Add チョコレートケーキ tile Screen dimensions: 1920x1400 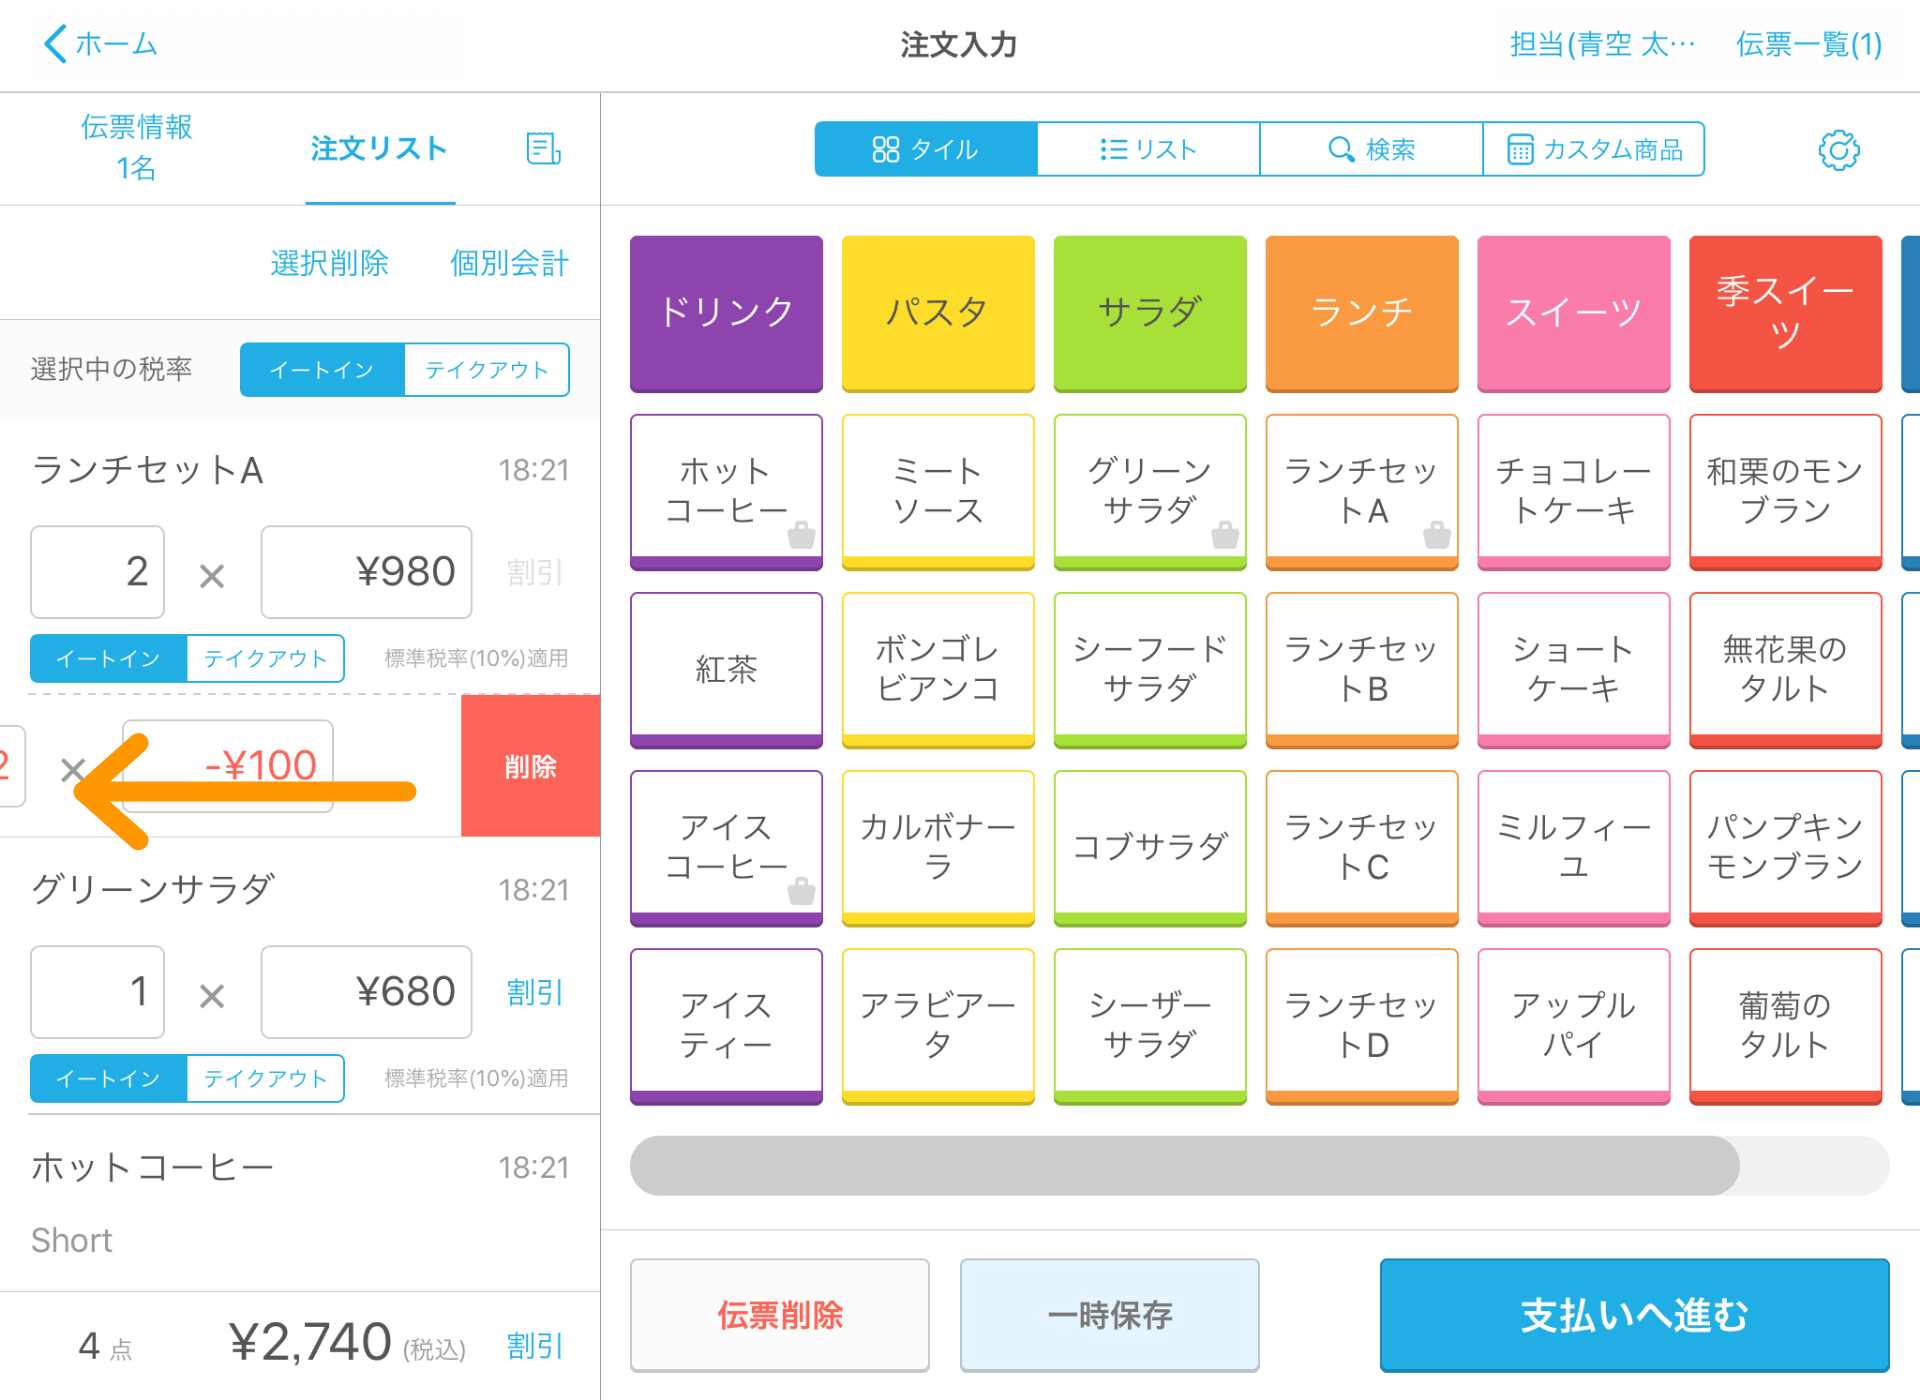(1574, 491)
